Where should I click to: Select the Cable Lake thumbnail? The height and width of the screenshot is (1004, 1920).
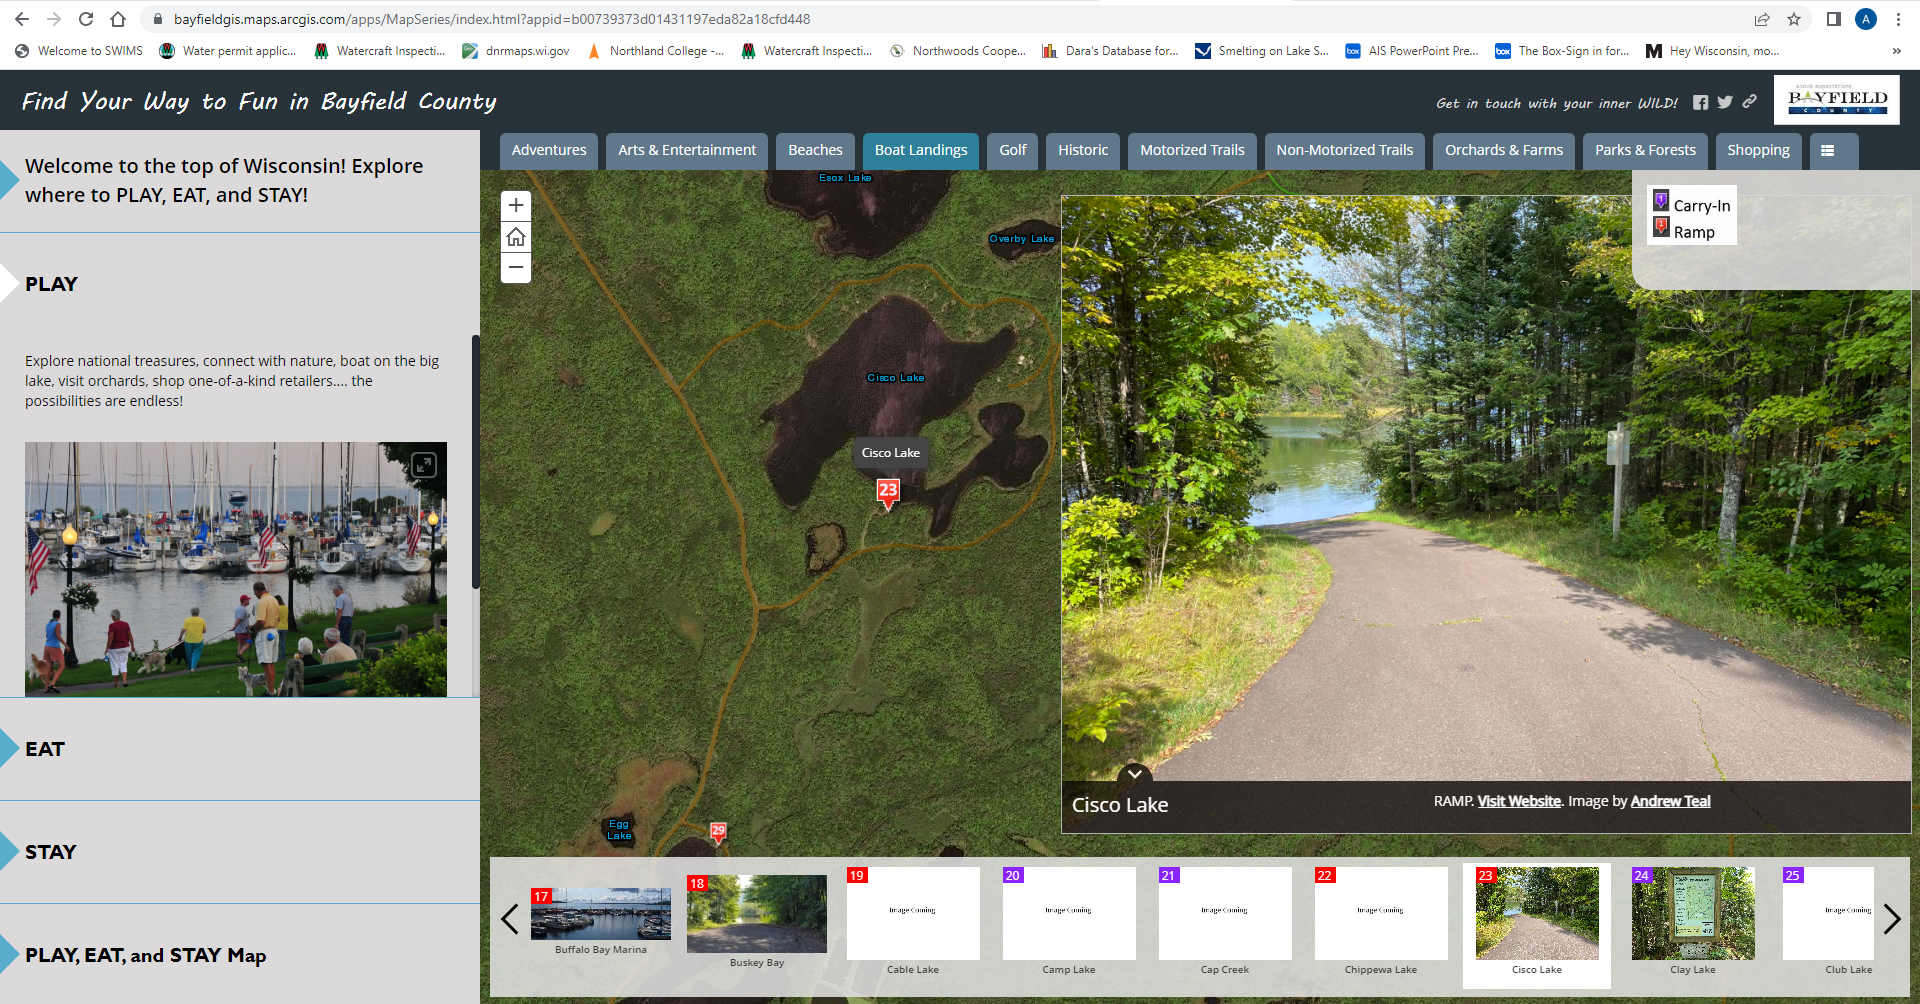pos(913,921)
